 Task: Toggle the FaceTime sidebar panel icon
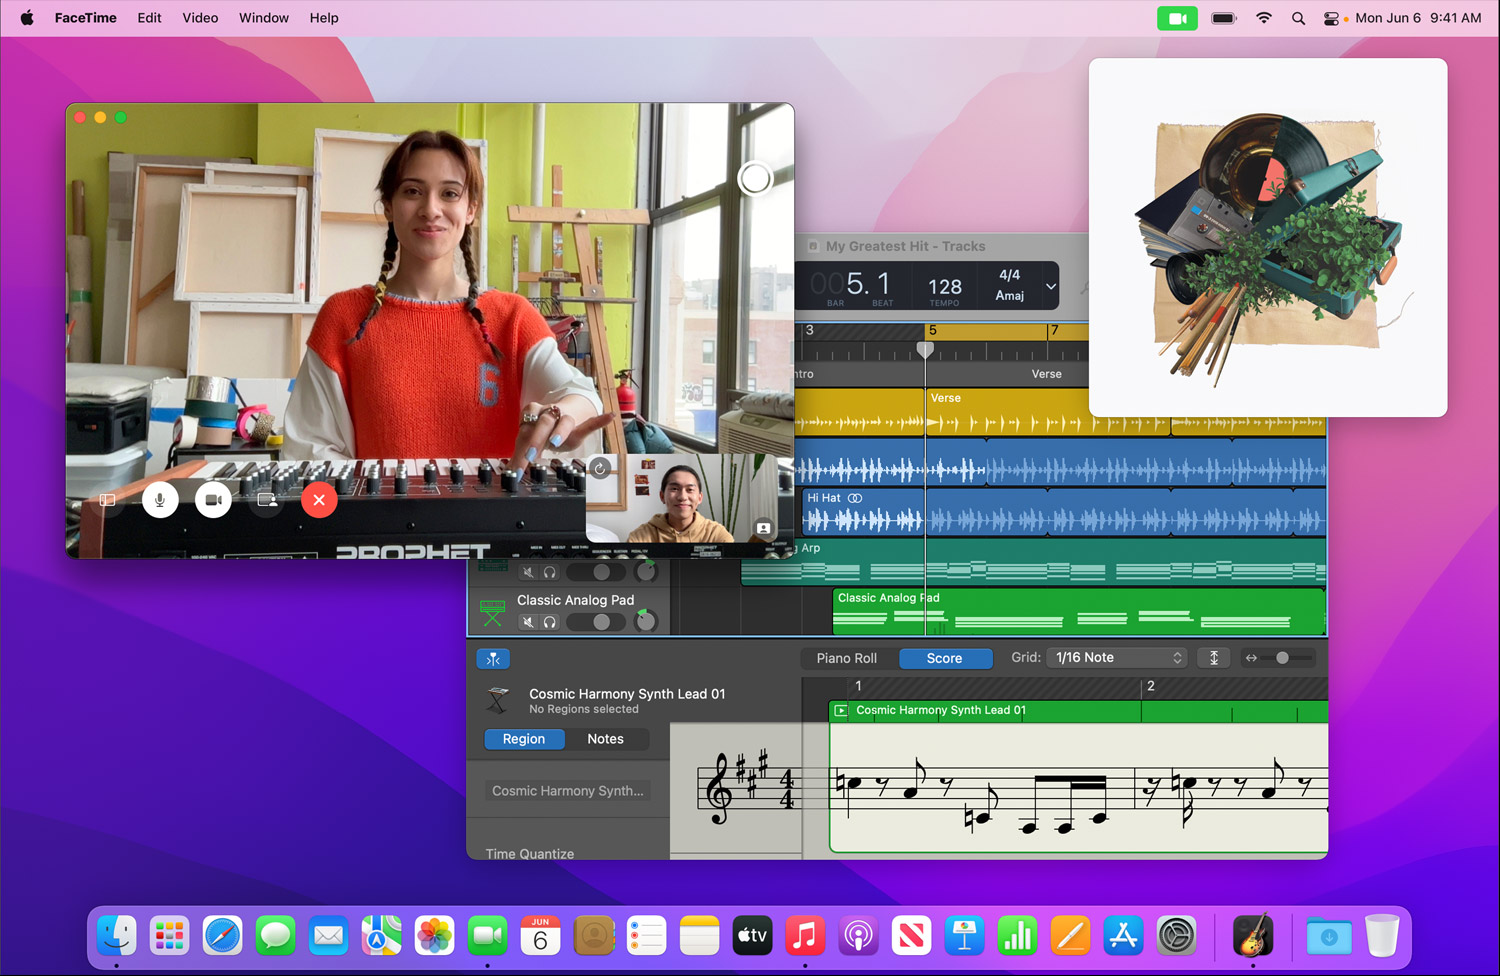coord(108,500)
